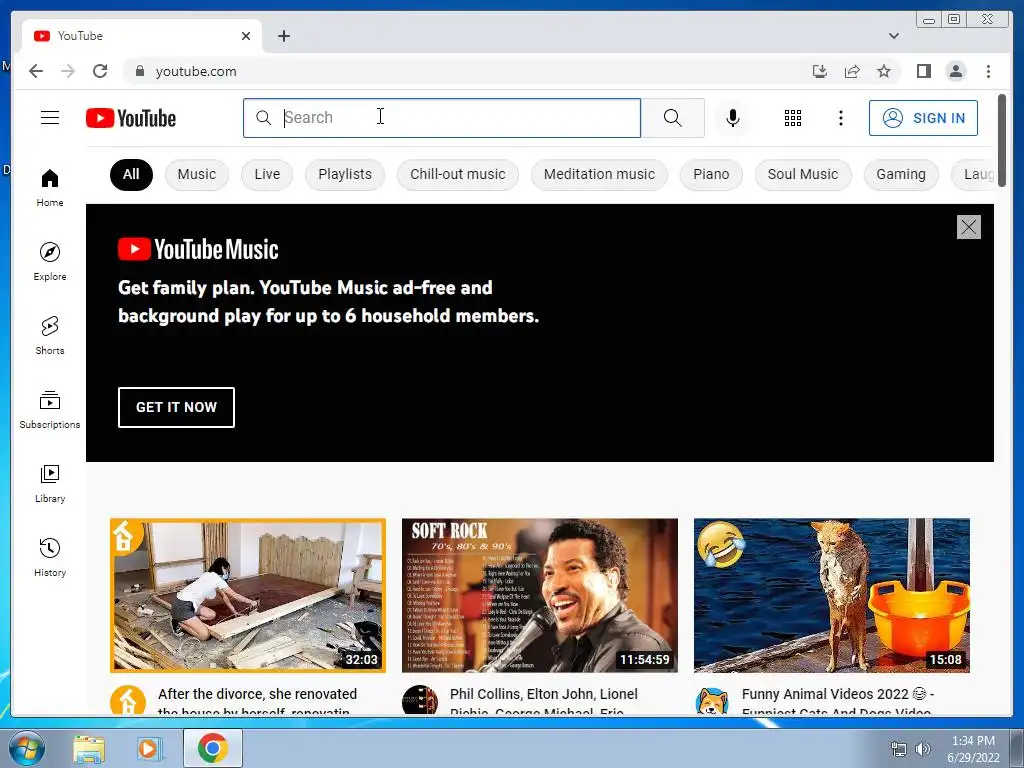This screenshot has width=1024, height=768.
Task: Focus the YouTube search field
Action: pos(442,118)
